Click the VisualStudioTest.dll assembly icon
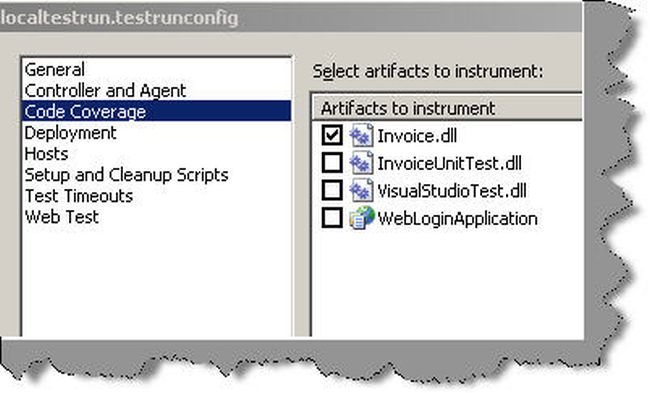 pos(361,190)
